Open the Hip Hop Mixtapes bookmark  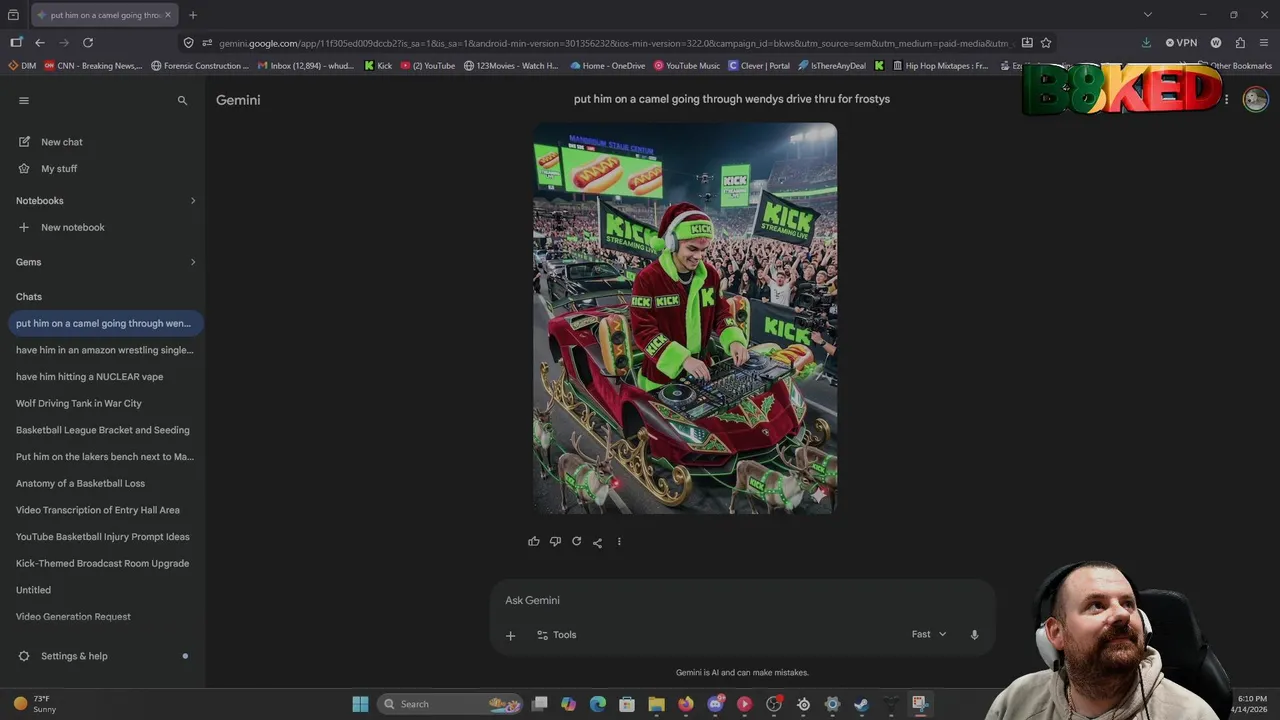pyautogui.click(x=940, y=66)
